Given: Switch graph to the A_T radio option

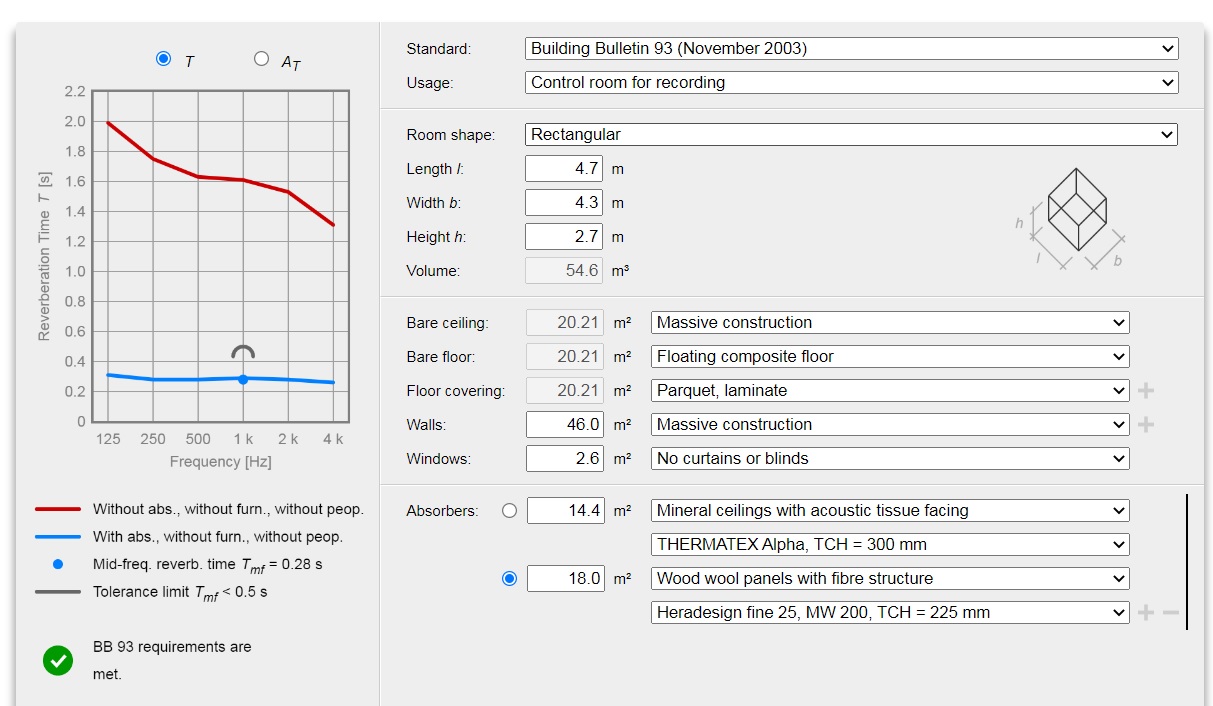Looking at the screenshot, I should (262, 59).
